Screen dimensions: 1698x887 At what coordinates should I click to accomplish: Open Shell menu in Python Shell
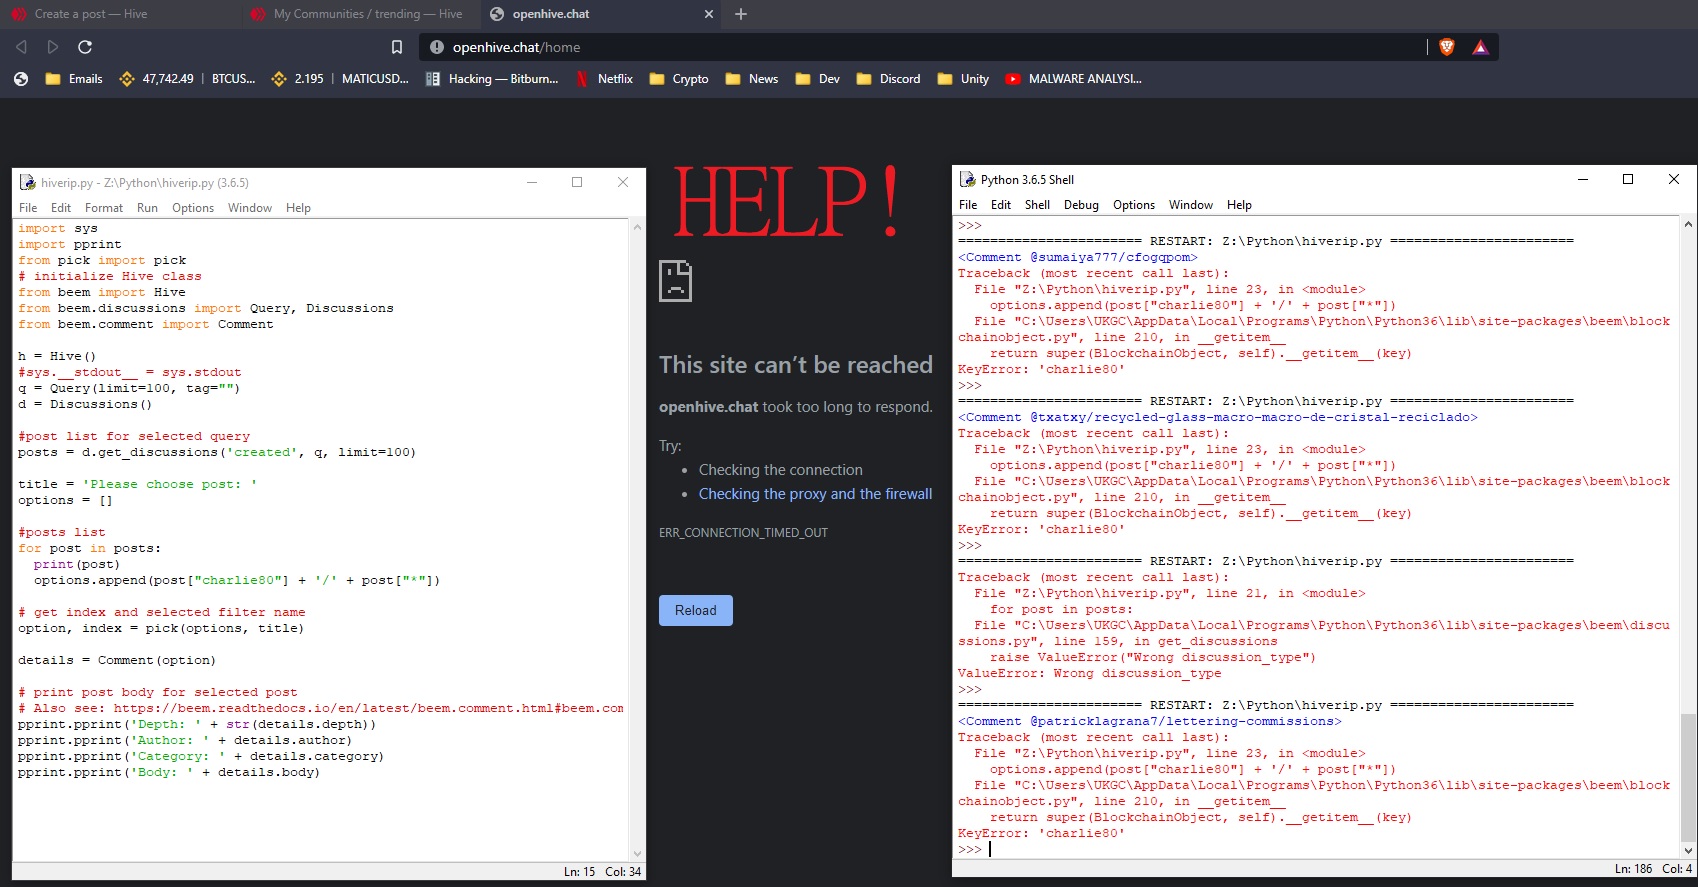(x=1038, y=205)
